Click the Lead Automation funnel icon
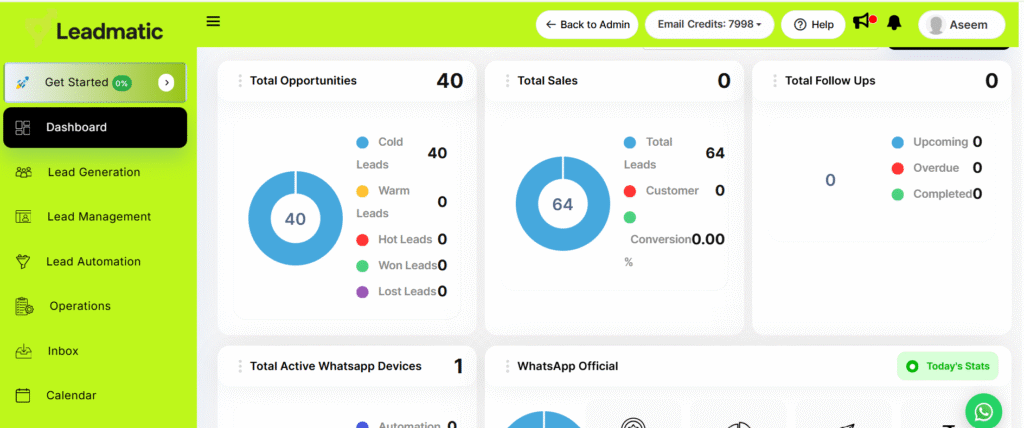1024x428 pixels. click(x=24, y=261)
